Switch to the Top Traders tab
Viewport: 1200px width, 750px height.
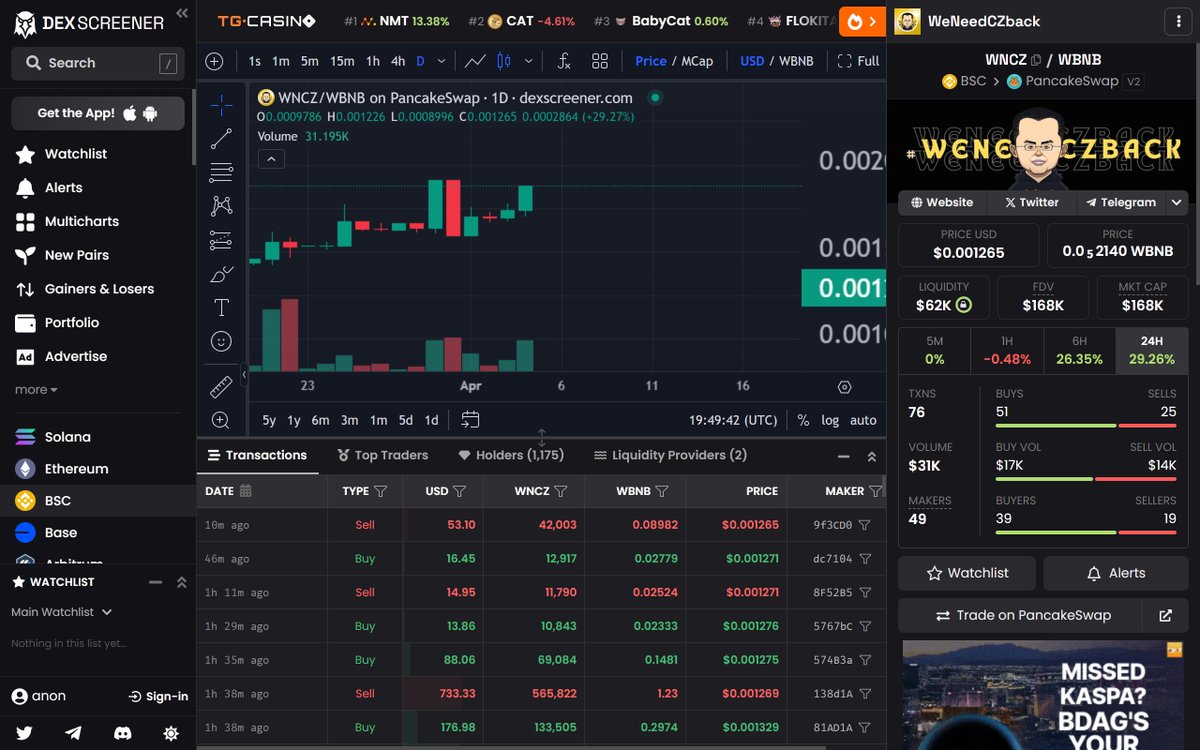[383, 455]
